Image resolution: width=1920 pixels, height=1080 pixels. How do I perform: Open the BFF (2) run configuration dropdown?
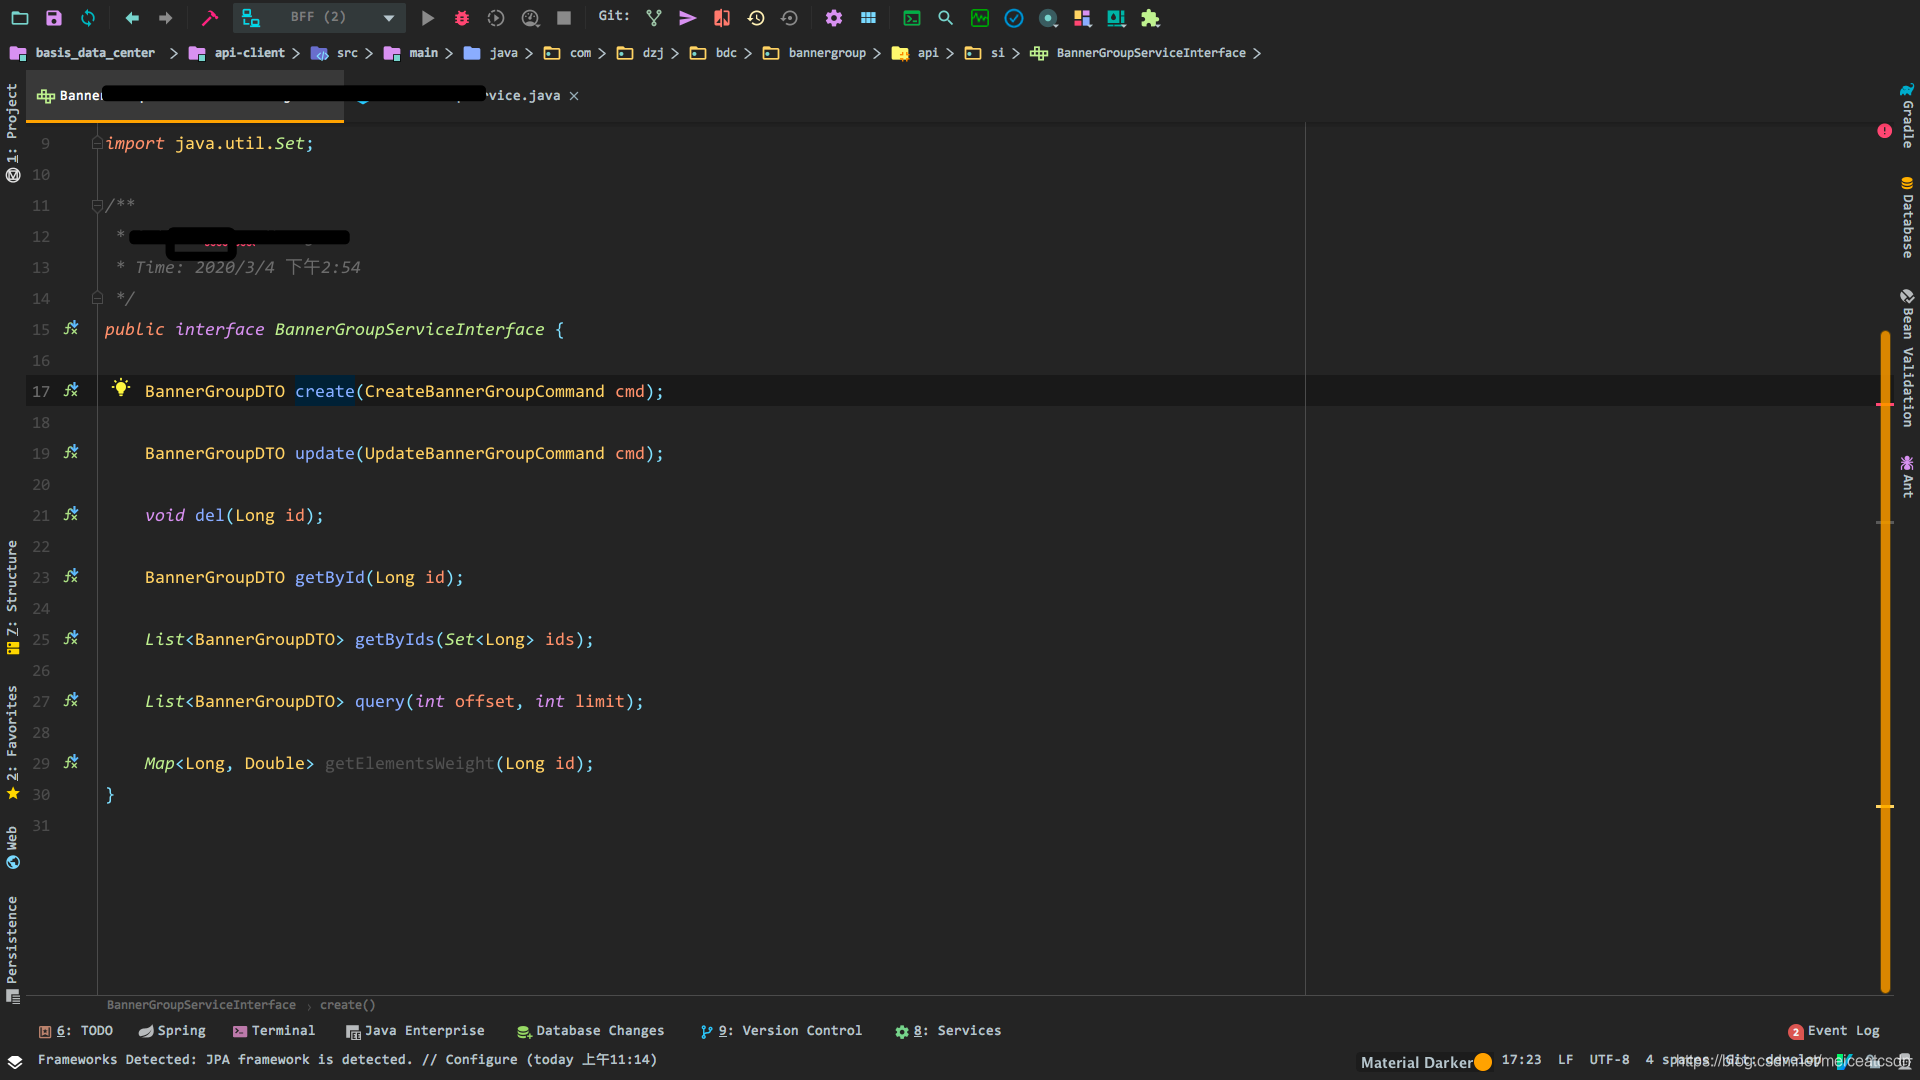click(389, 18)
